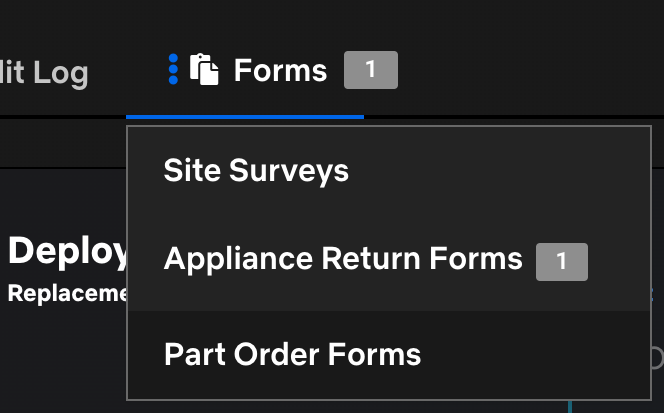
Task: Click the word Appliance in the dropdown
Action: 237,260
